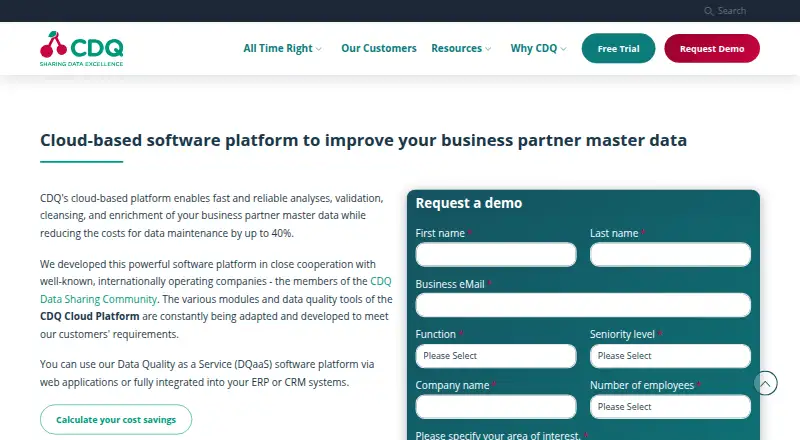Expand the All Time Right menu

coord(282,48)
